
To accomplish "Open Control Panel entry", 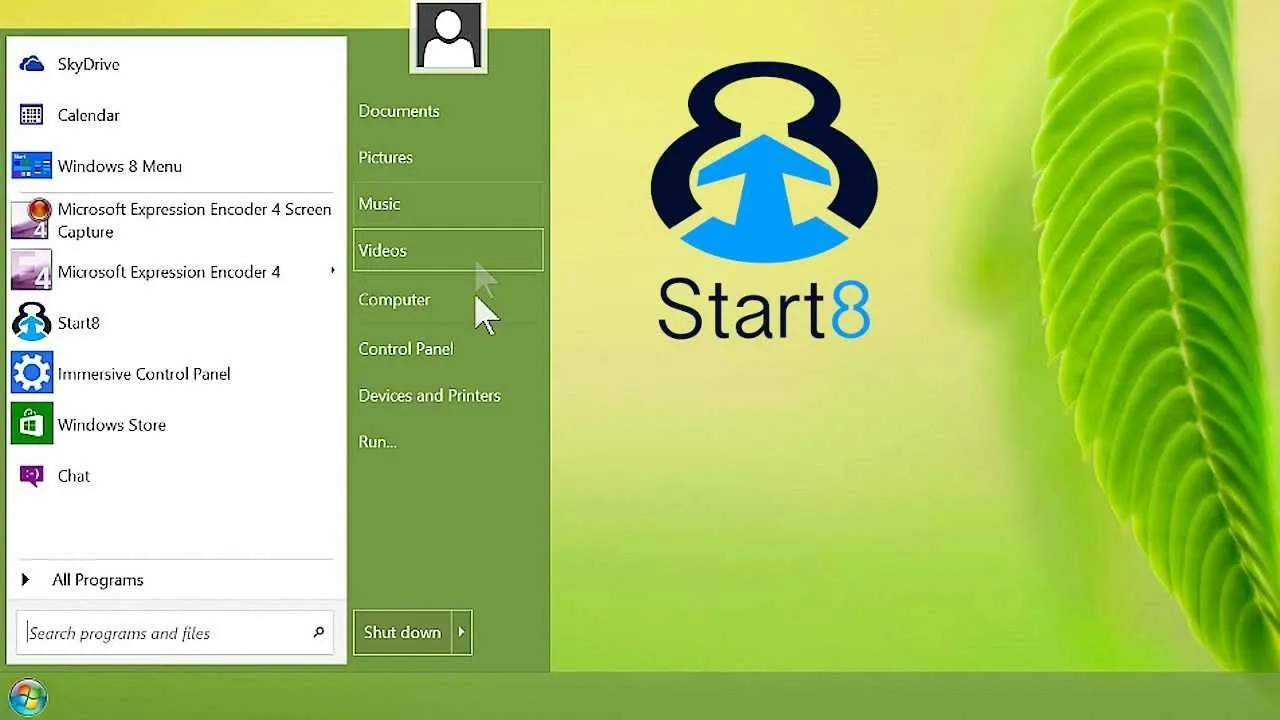I will 406,348.
